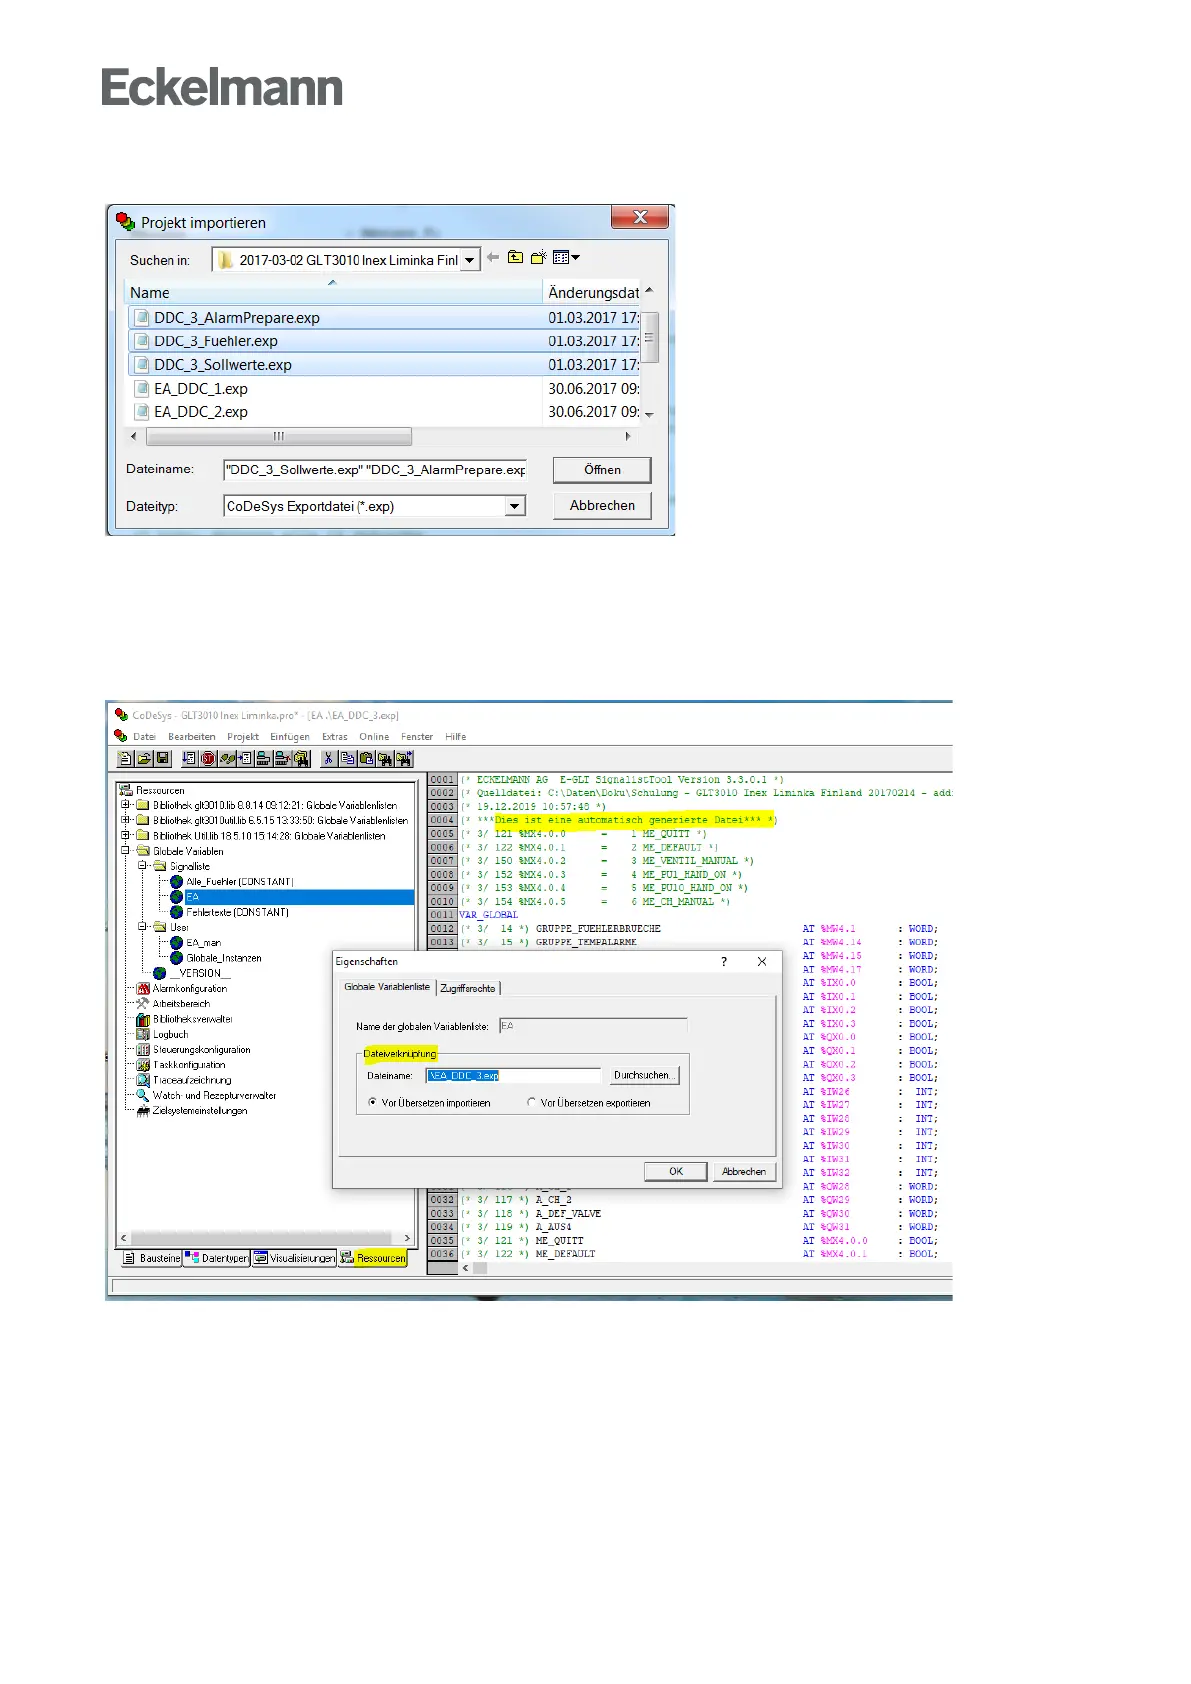Click the Find binoculars toolbar icon
Viewport: 1191px width, 1684px height.
click(x=385, y=759)
